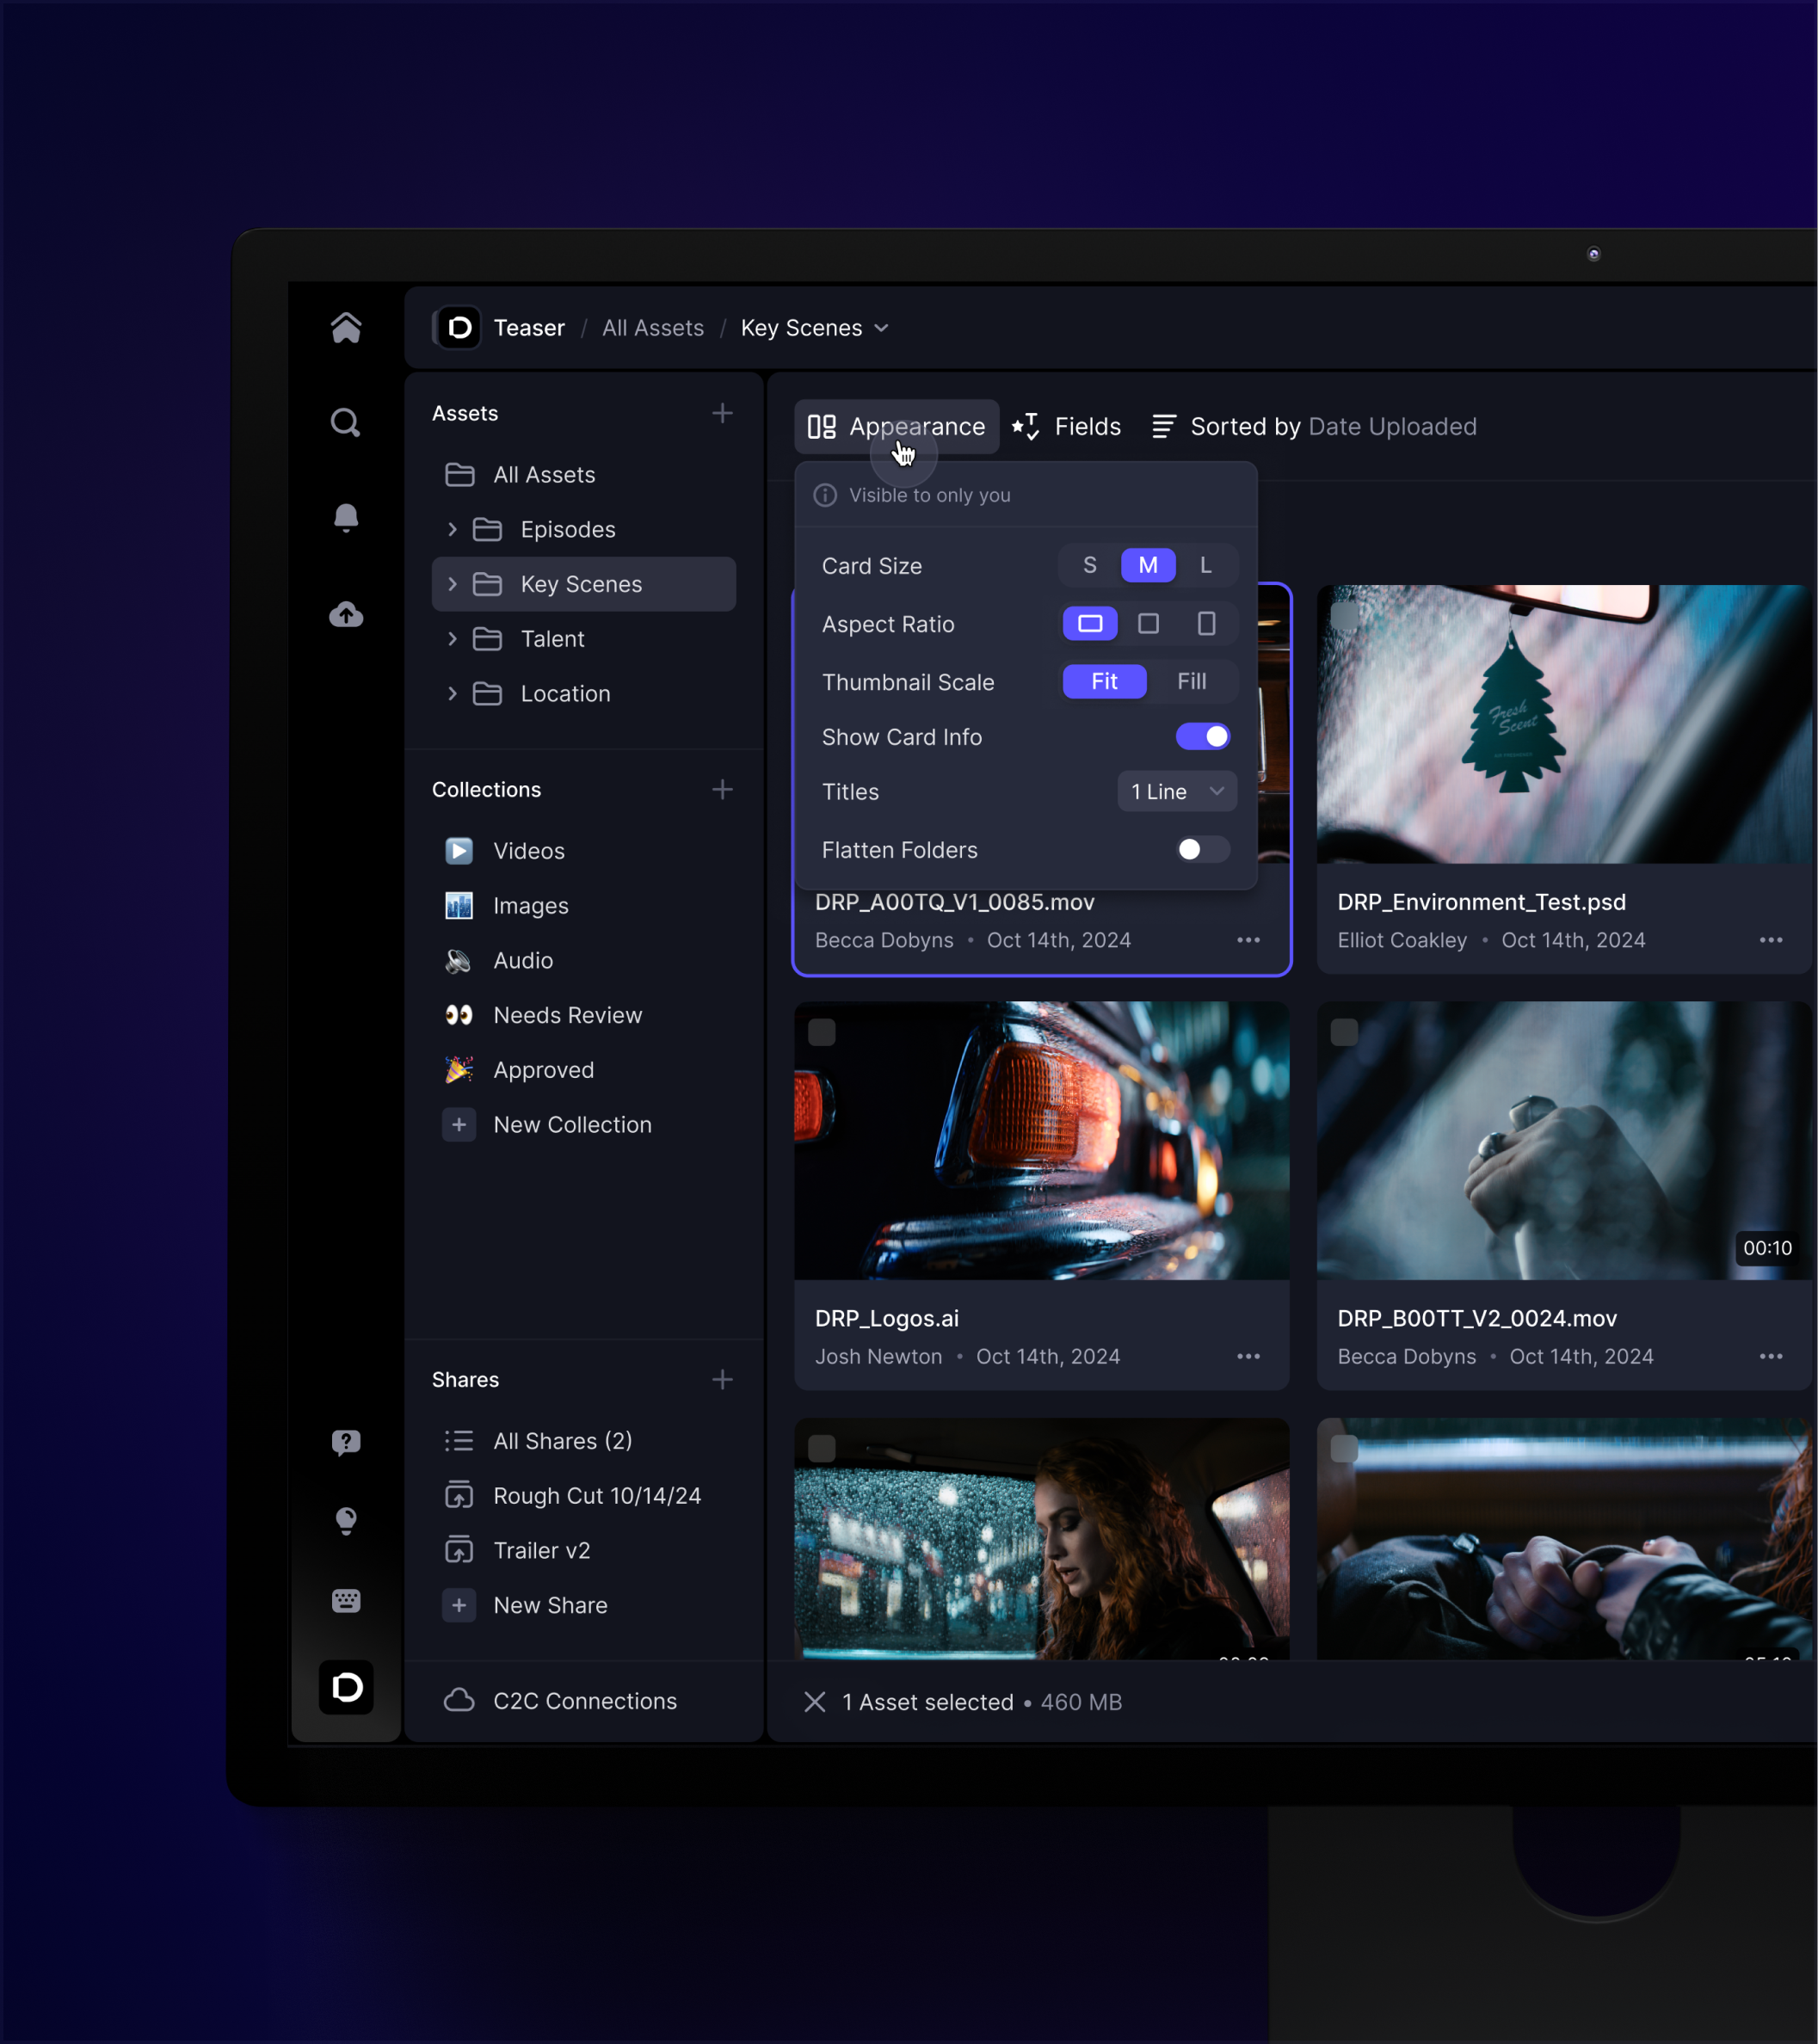The image size is (1818, 2044).
Task: Disable the Show Card Info toggle
Action: pyautogui.click(x=1202, y=737)
